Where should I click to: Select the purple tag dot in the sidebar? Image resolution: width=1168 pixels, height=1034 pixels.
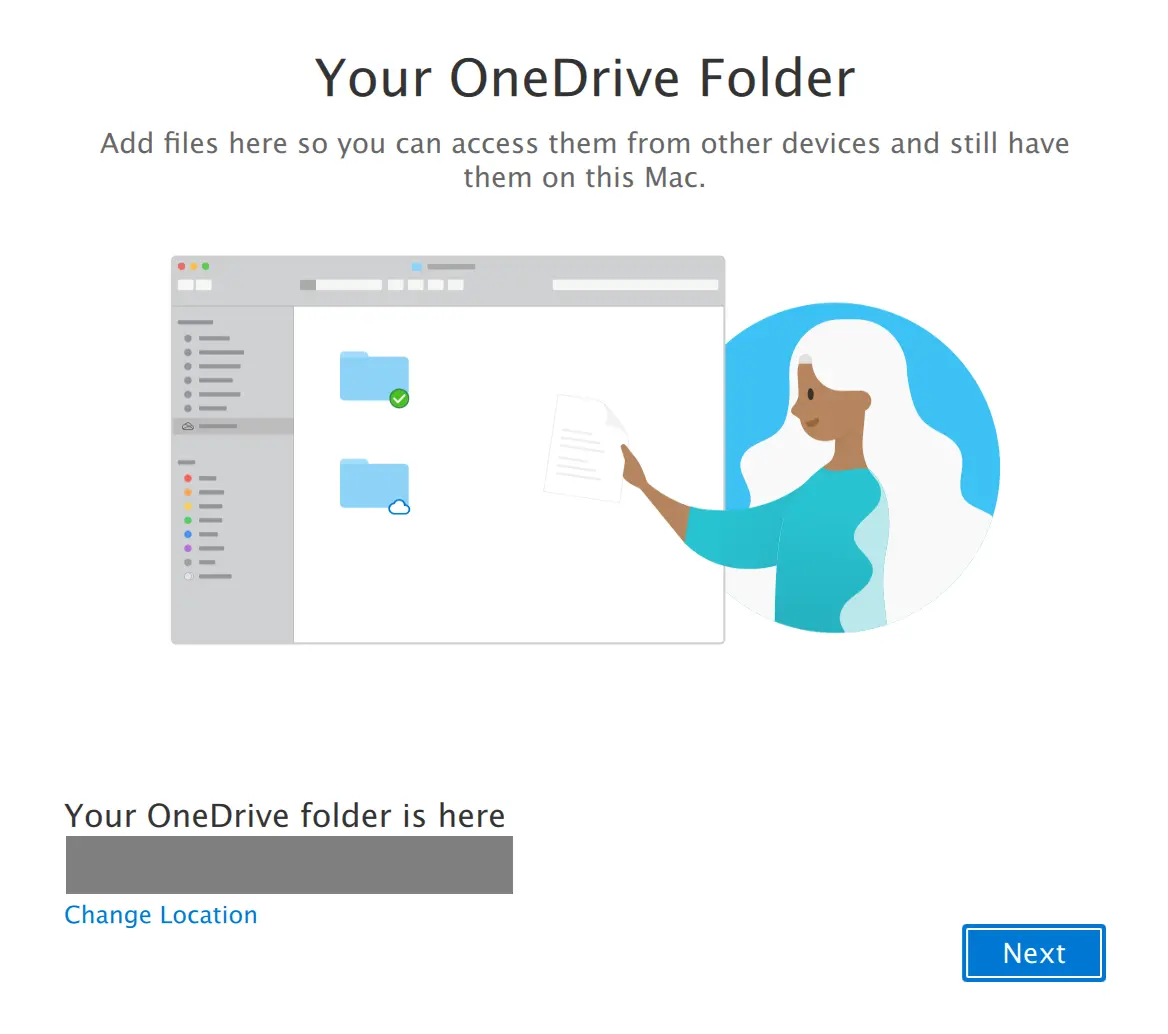tap(188, 548)
